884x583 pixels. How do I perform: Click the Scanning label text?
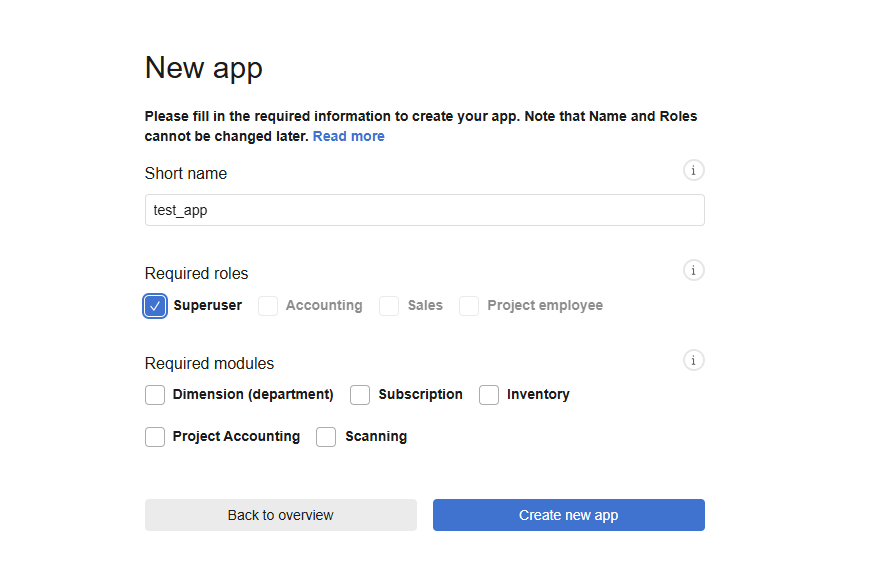click(x=376, y=436)
